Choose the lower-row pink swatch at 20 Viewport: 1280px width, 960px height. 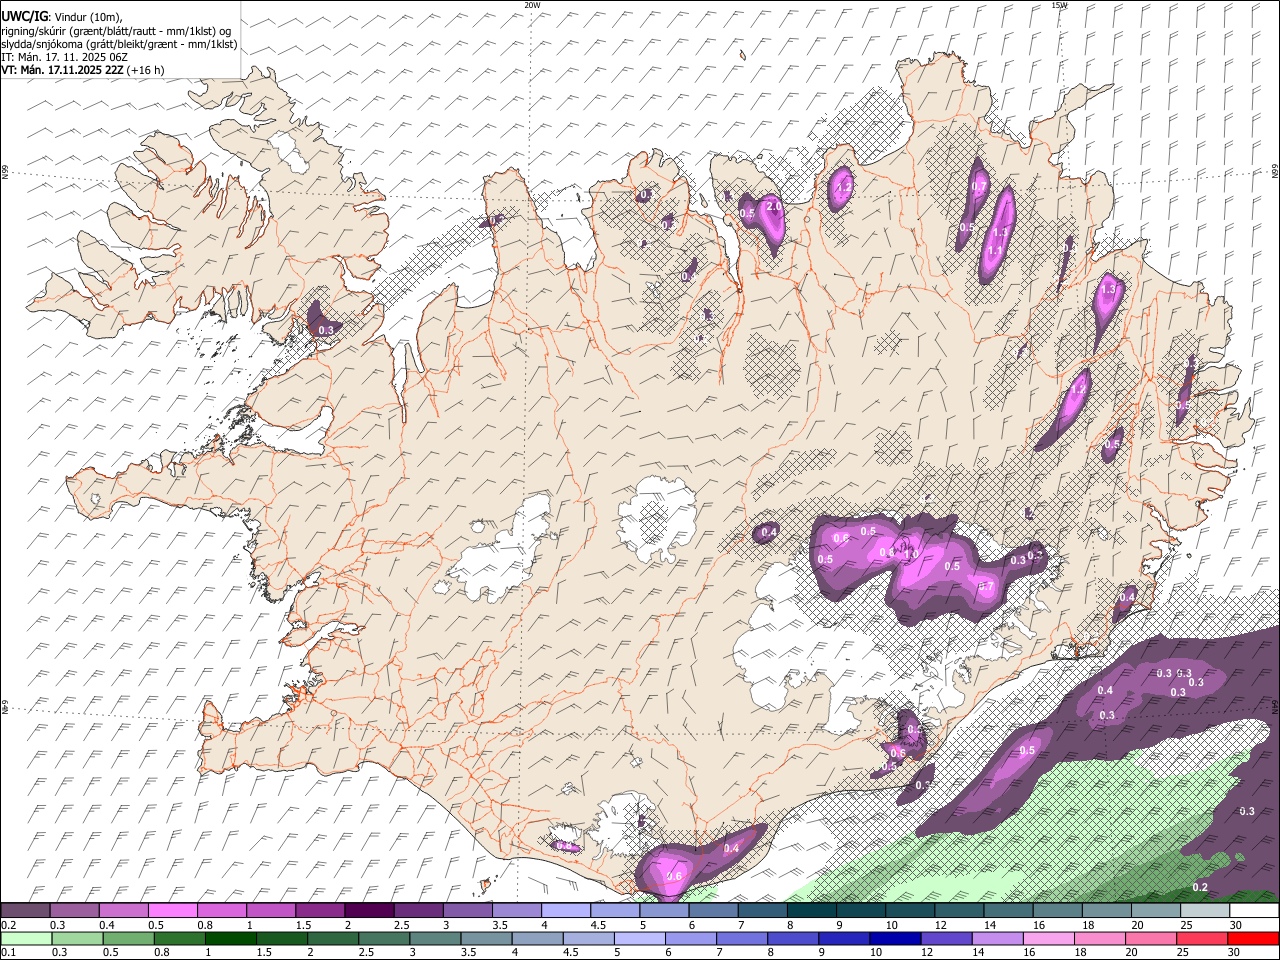pos(1150,938)
